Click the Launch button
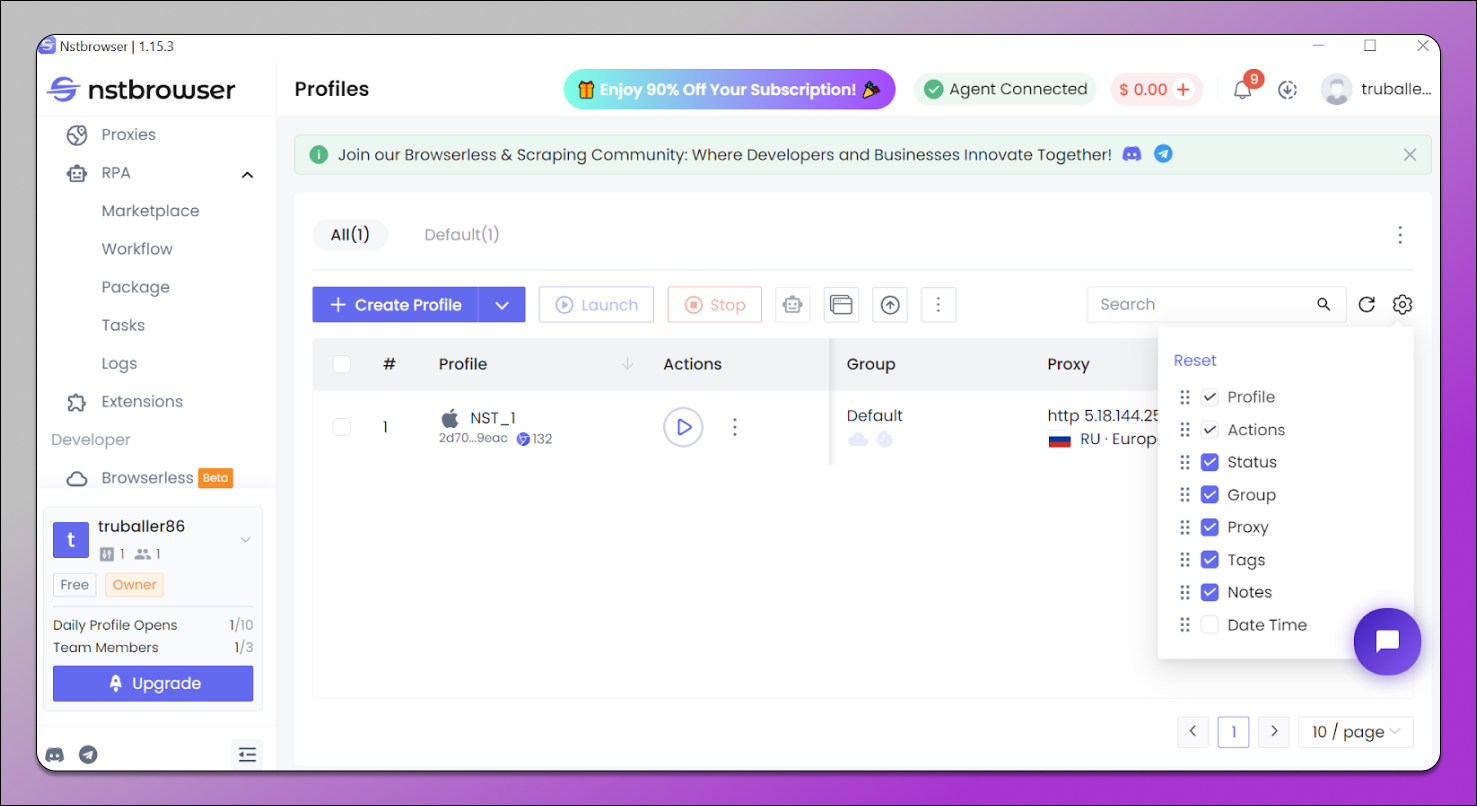This screenshot has width=1477, height=806. point(596,305)
